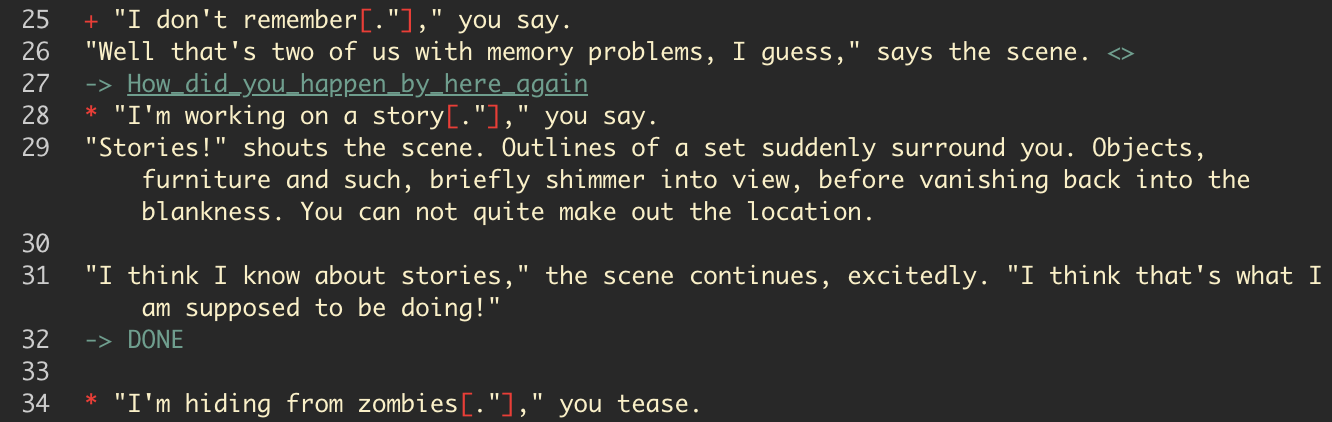Screen dimensions: 1332x422
Task: Click the asterisk before "I'm working on a story"
Action: click(x=92, y=118)
